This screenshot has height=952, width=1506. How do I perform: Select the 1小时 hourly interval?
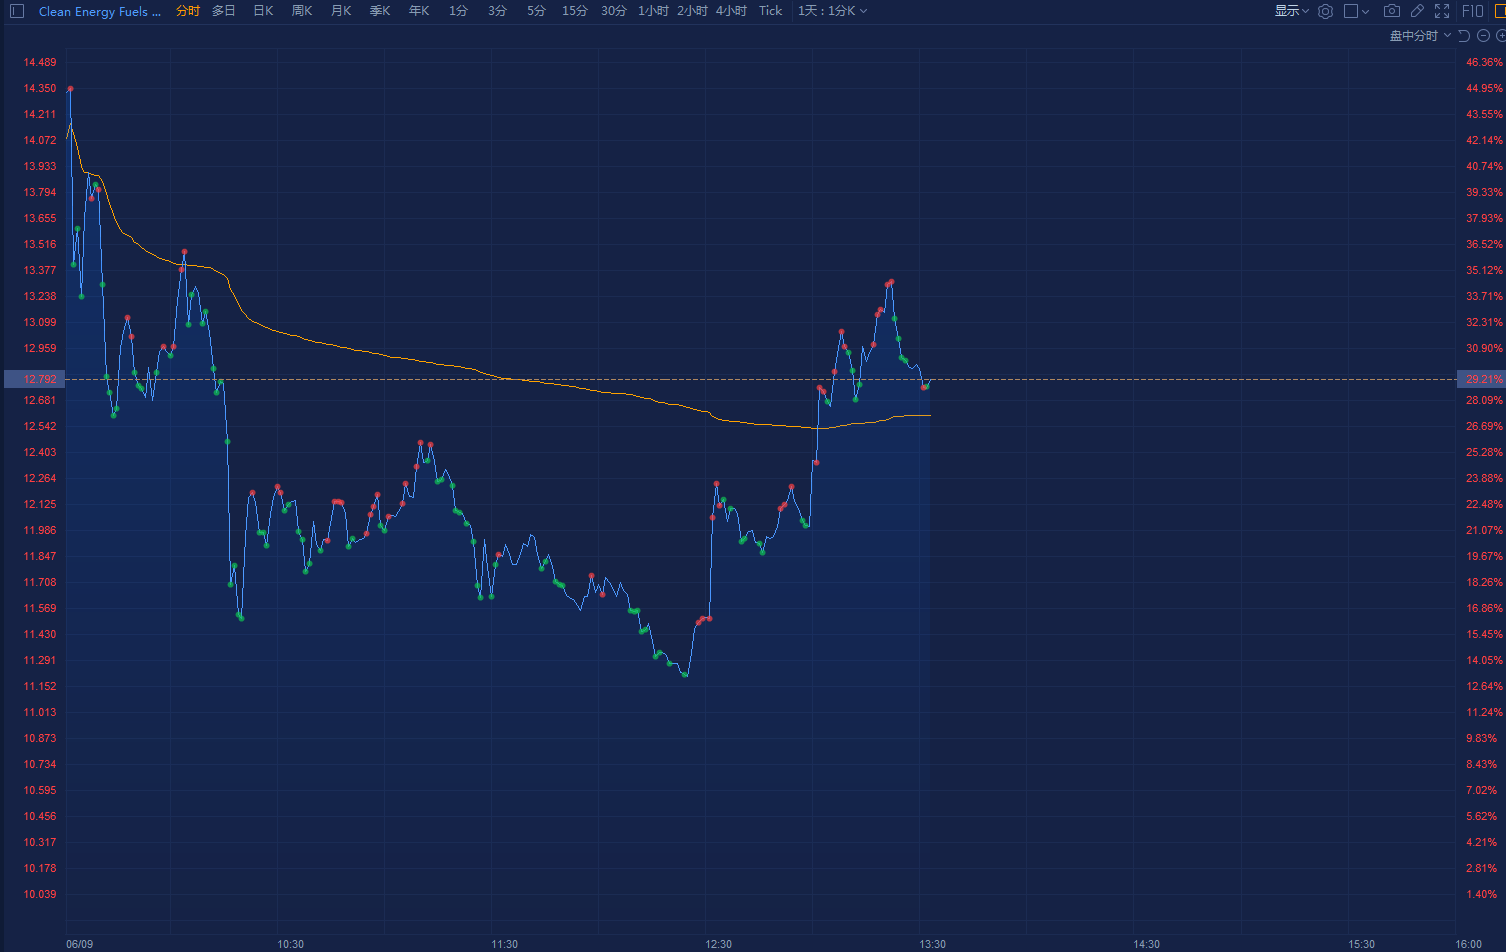[653, 11]
